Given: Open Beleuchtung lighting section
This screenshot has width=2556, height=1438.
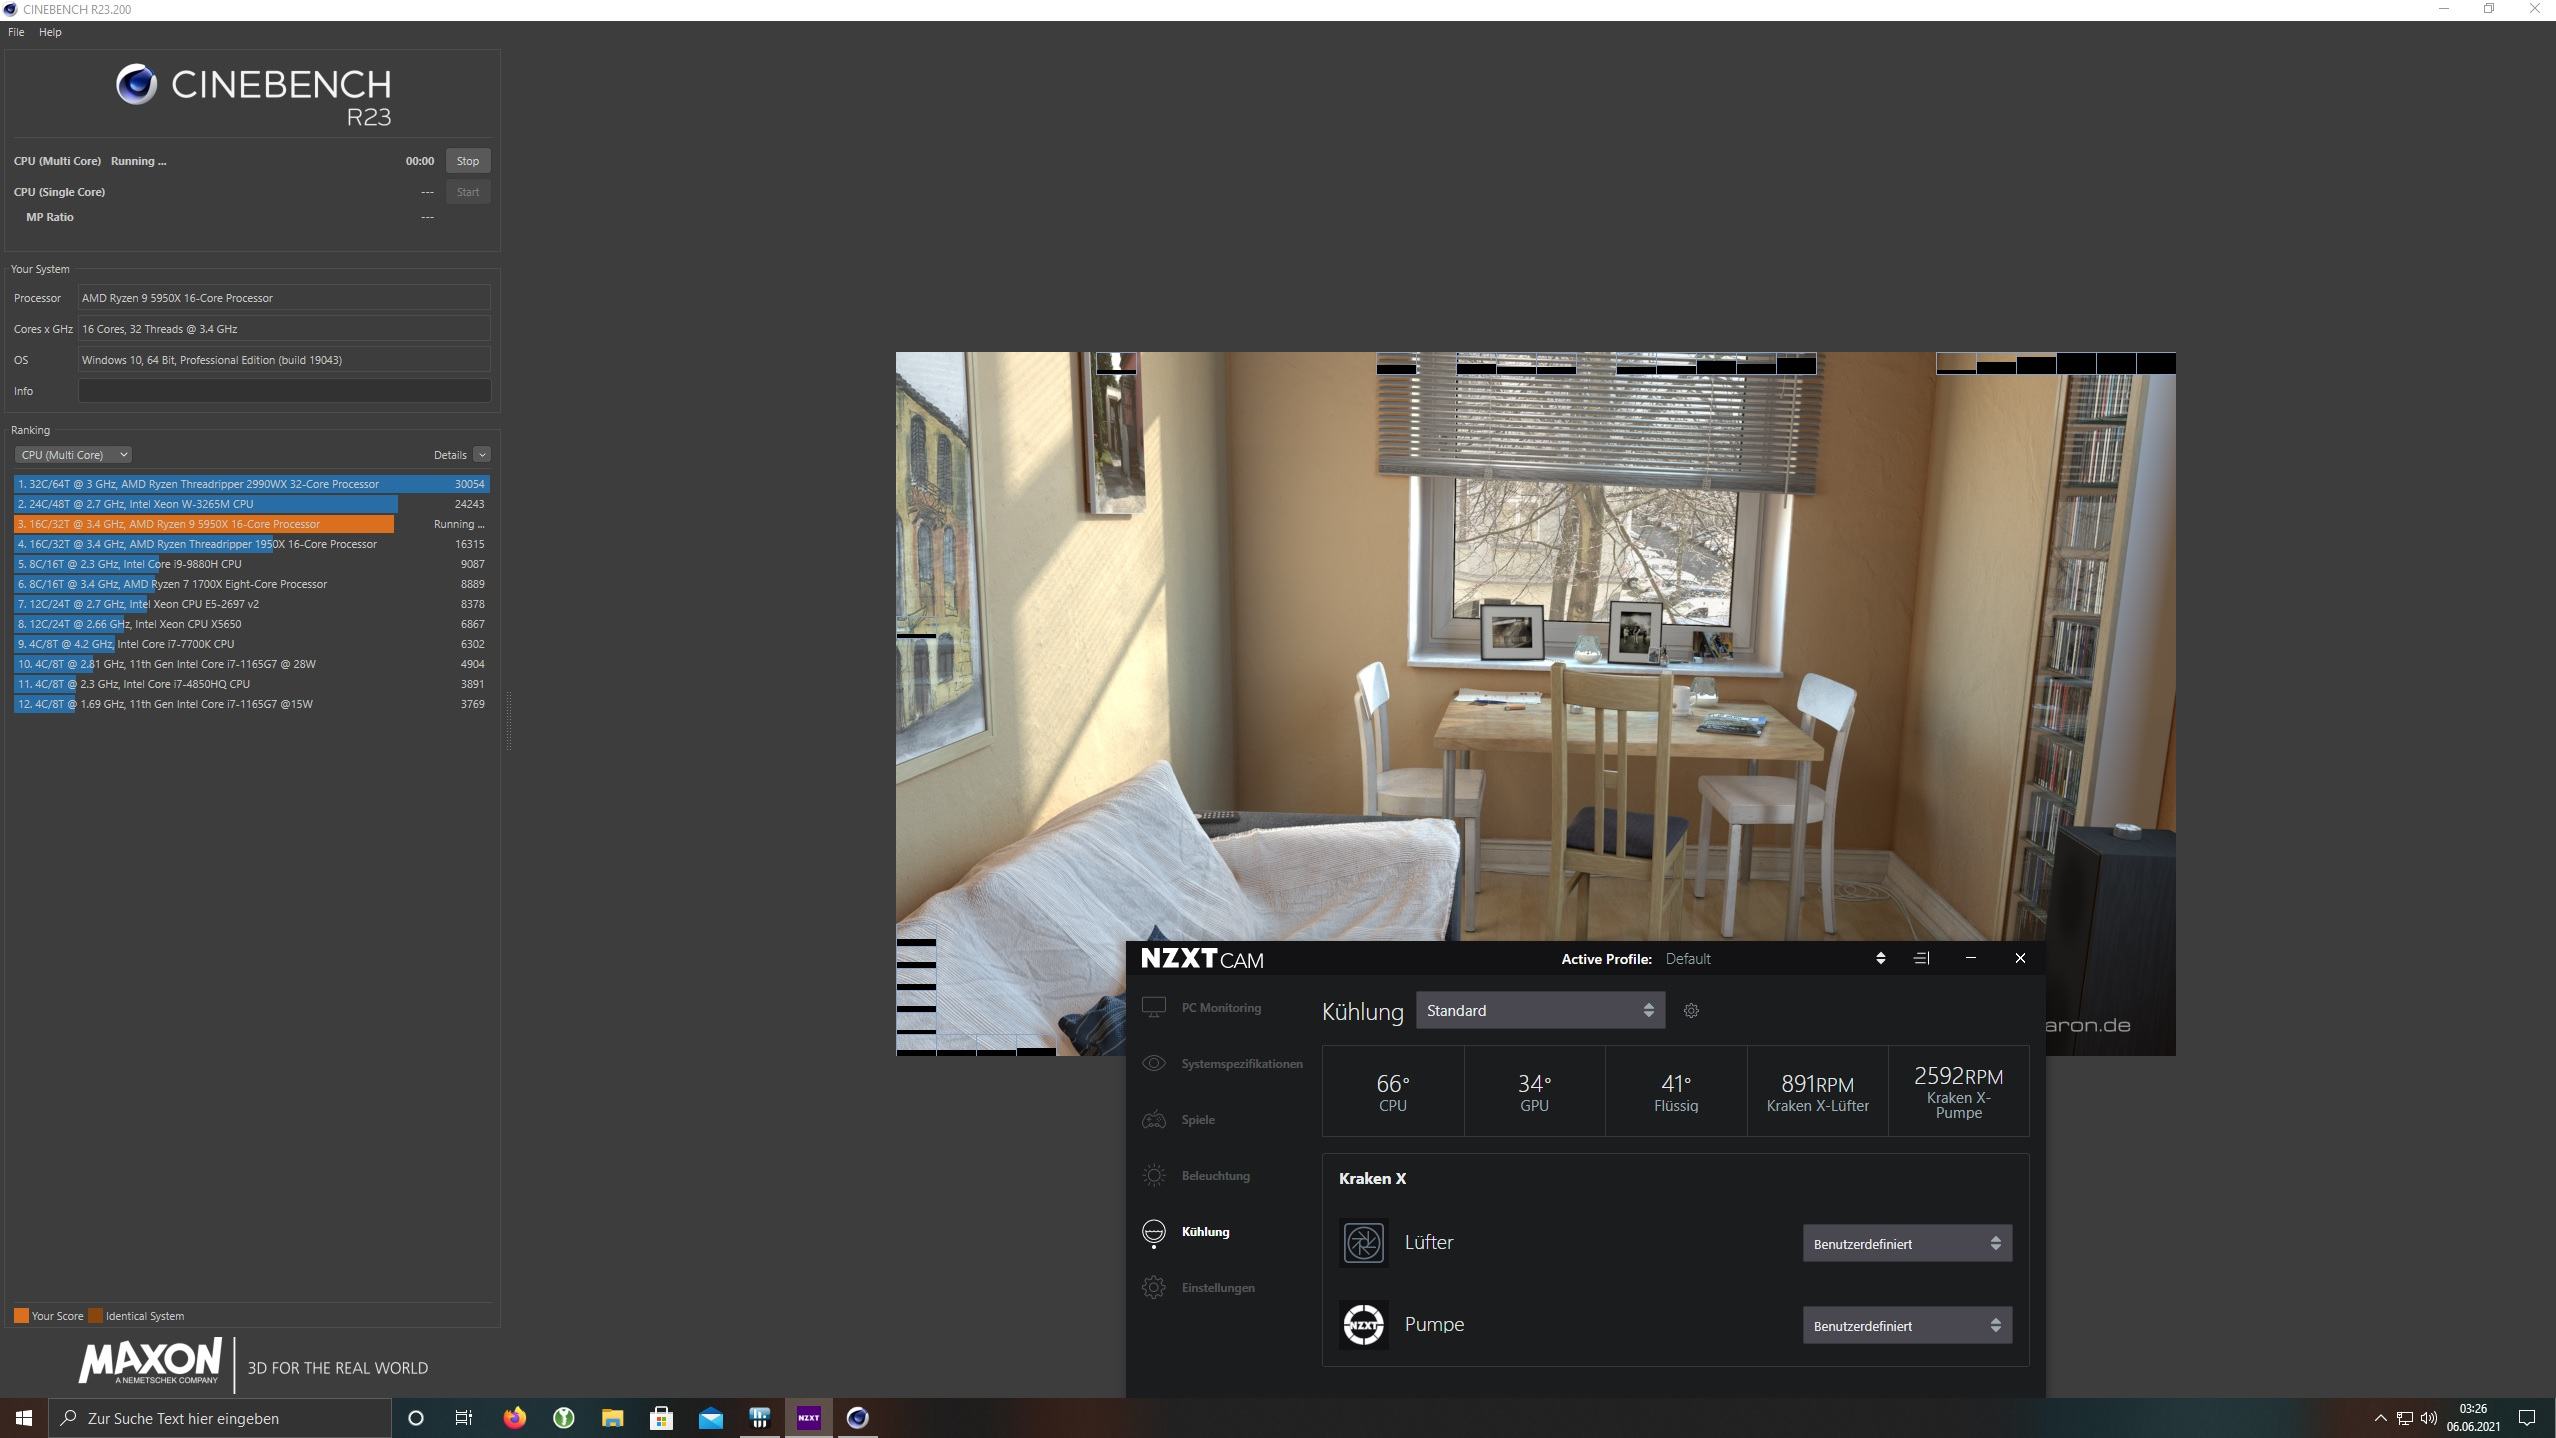Looking at the screenshot, I should point(1197,1175).
